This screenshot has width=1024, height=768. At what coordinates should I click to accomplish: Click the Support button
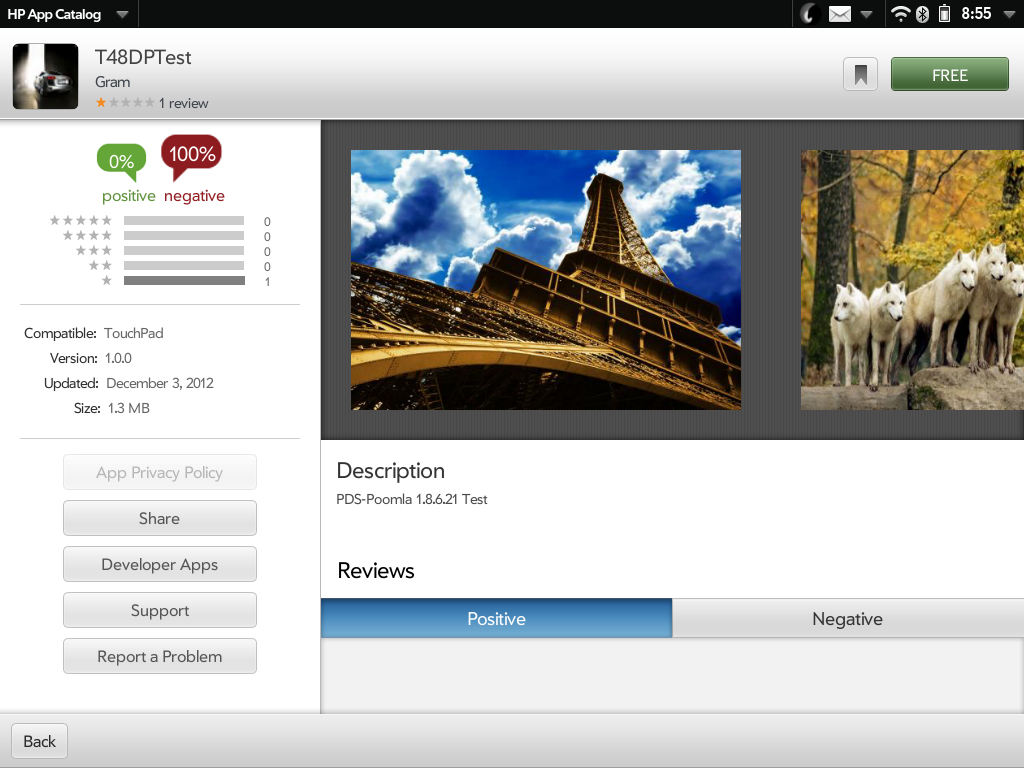click(160, 610)
